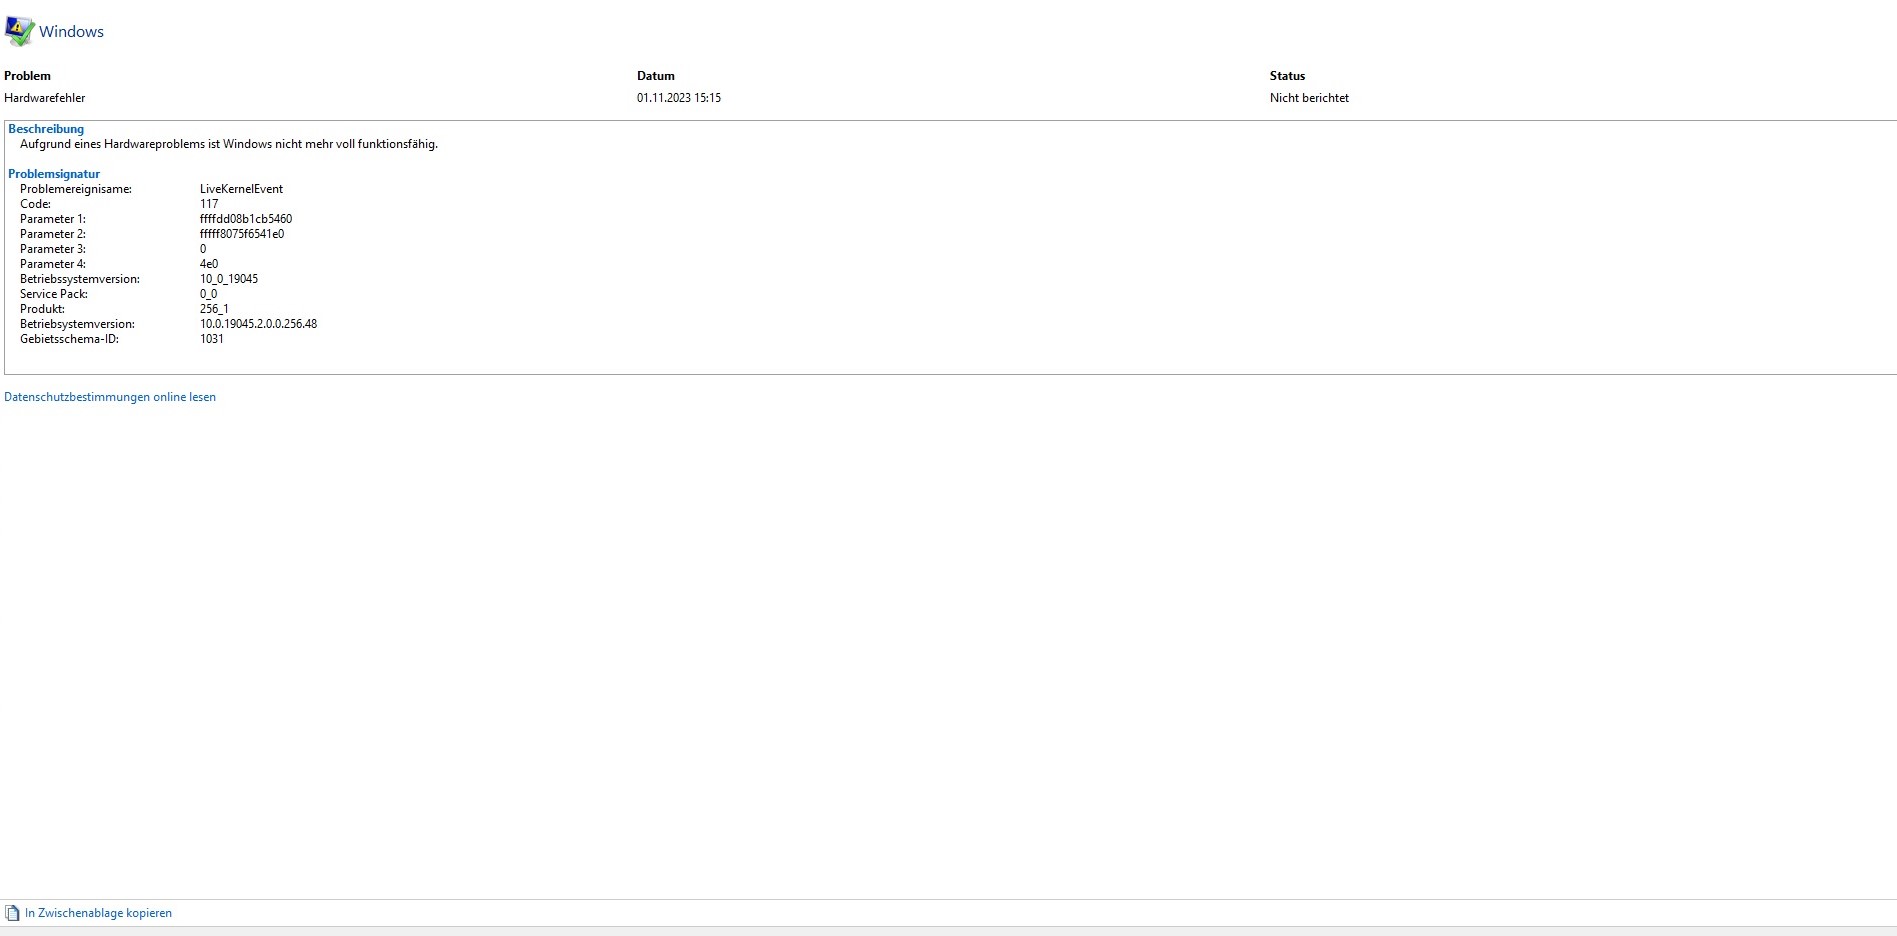1897x936 pixels.
Task: Click the 'Betriebssystemversion:' label
Action: [x=80, y=279]
